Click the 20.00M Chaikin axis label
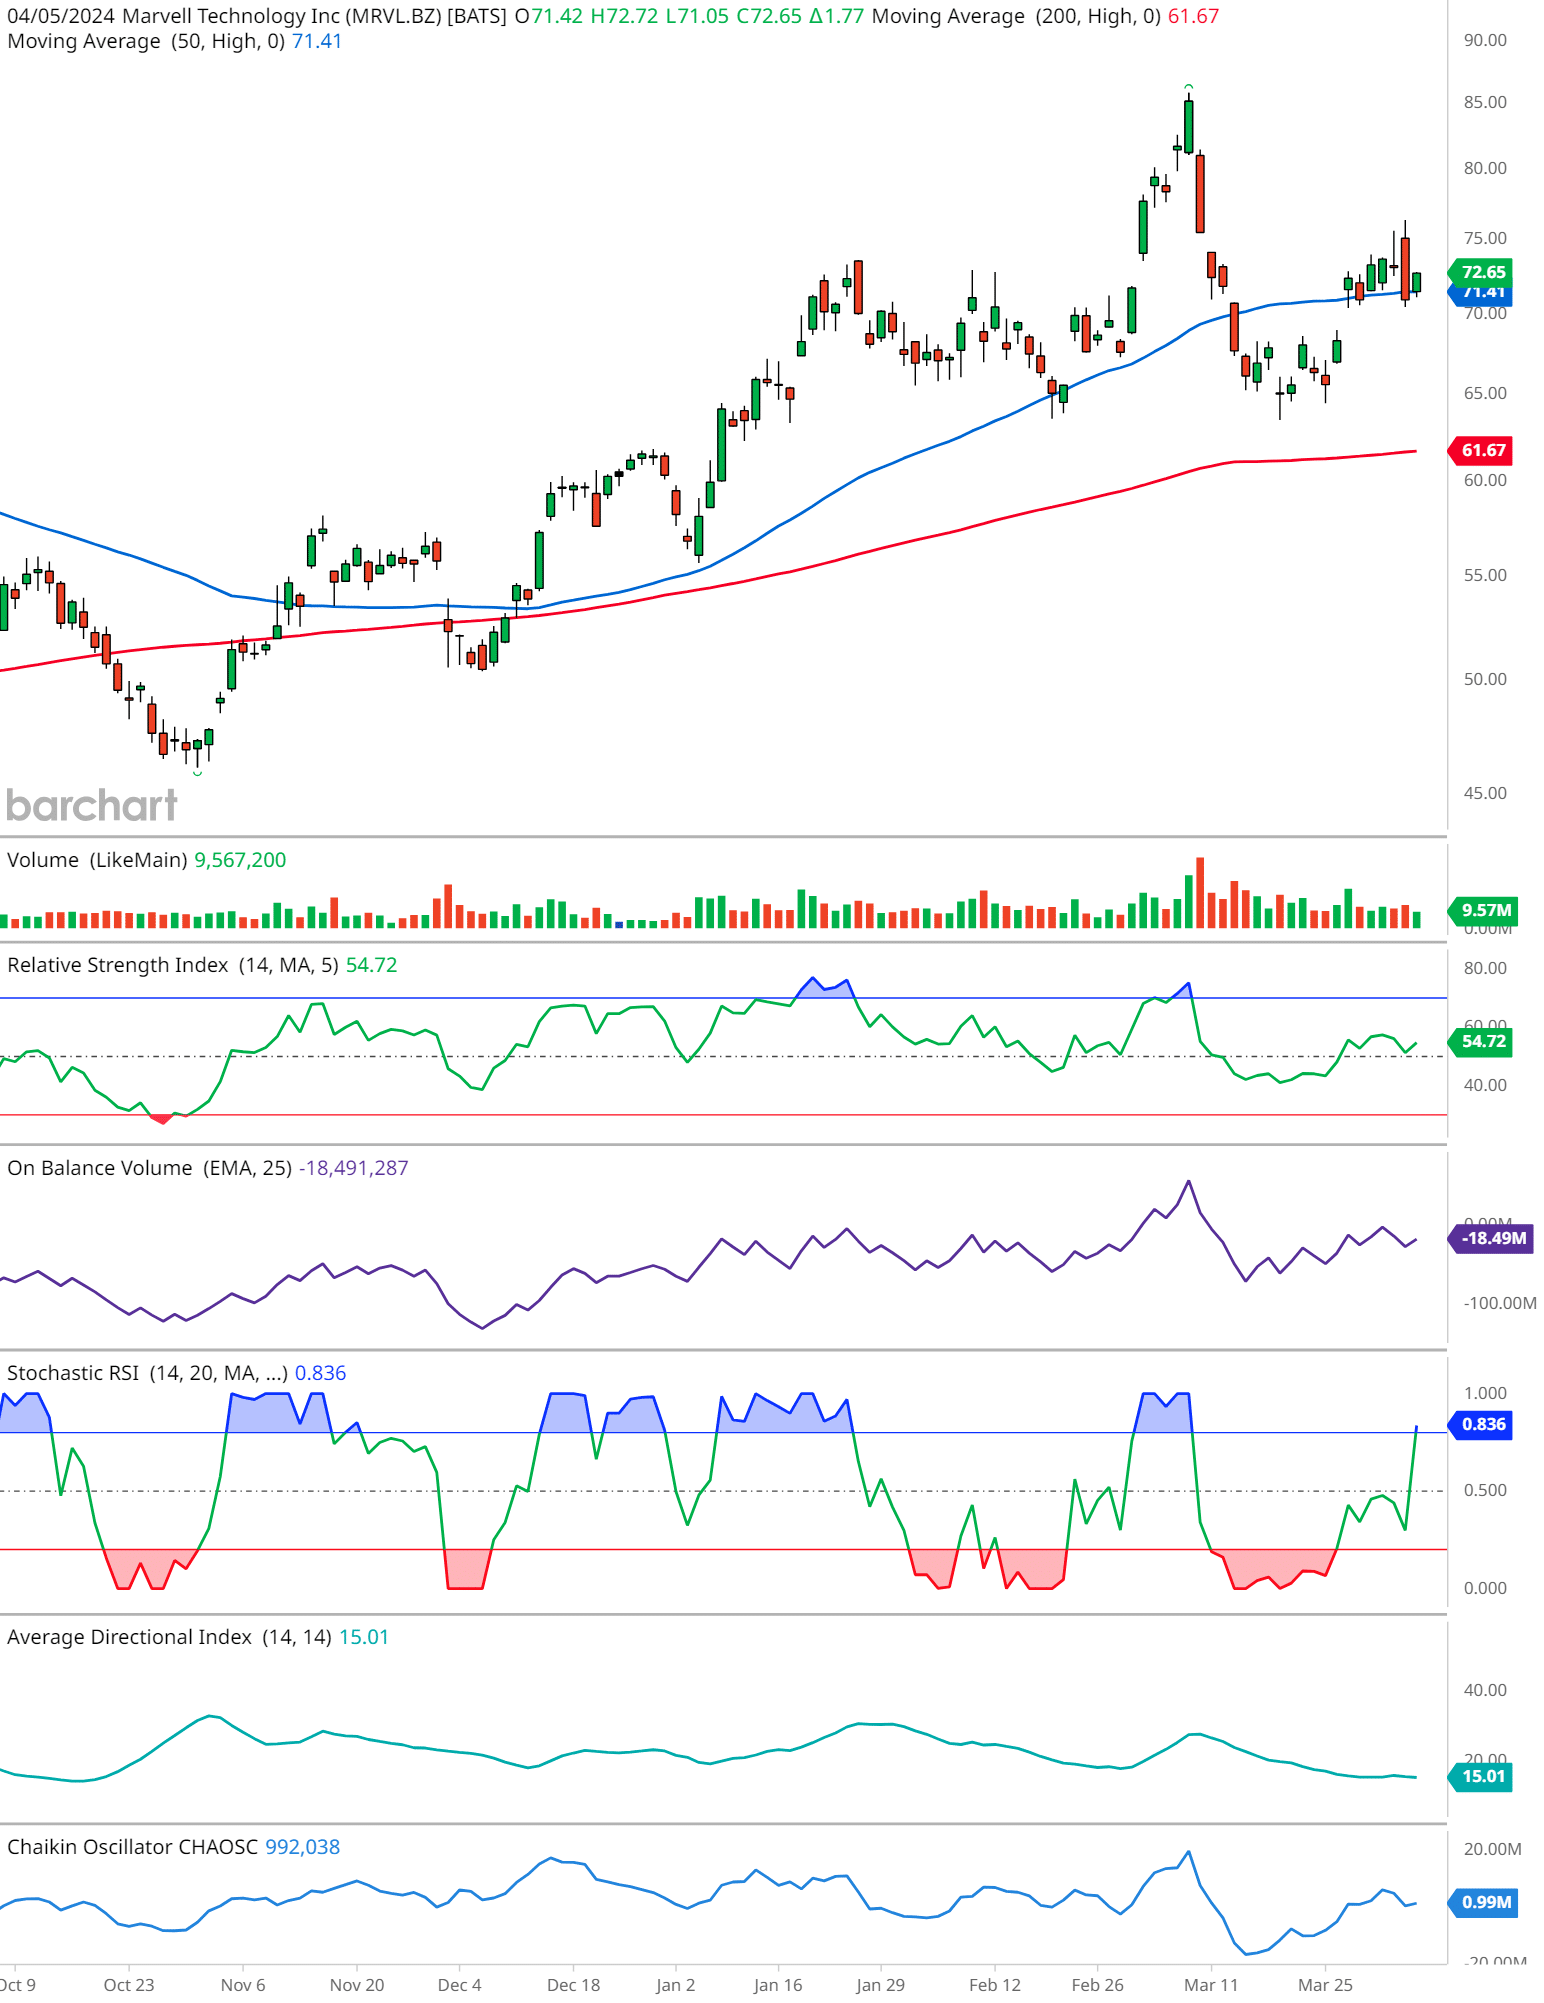Viewport: 1544px width, 2003px height. 1493,1849
